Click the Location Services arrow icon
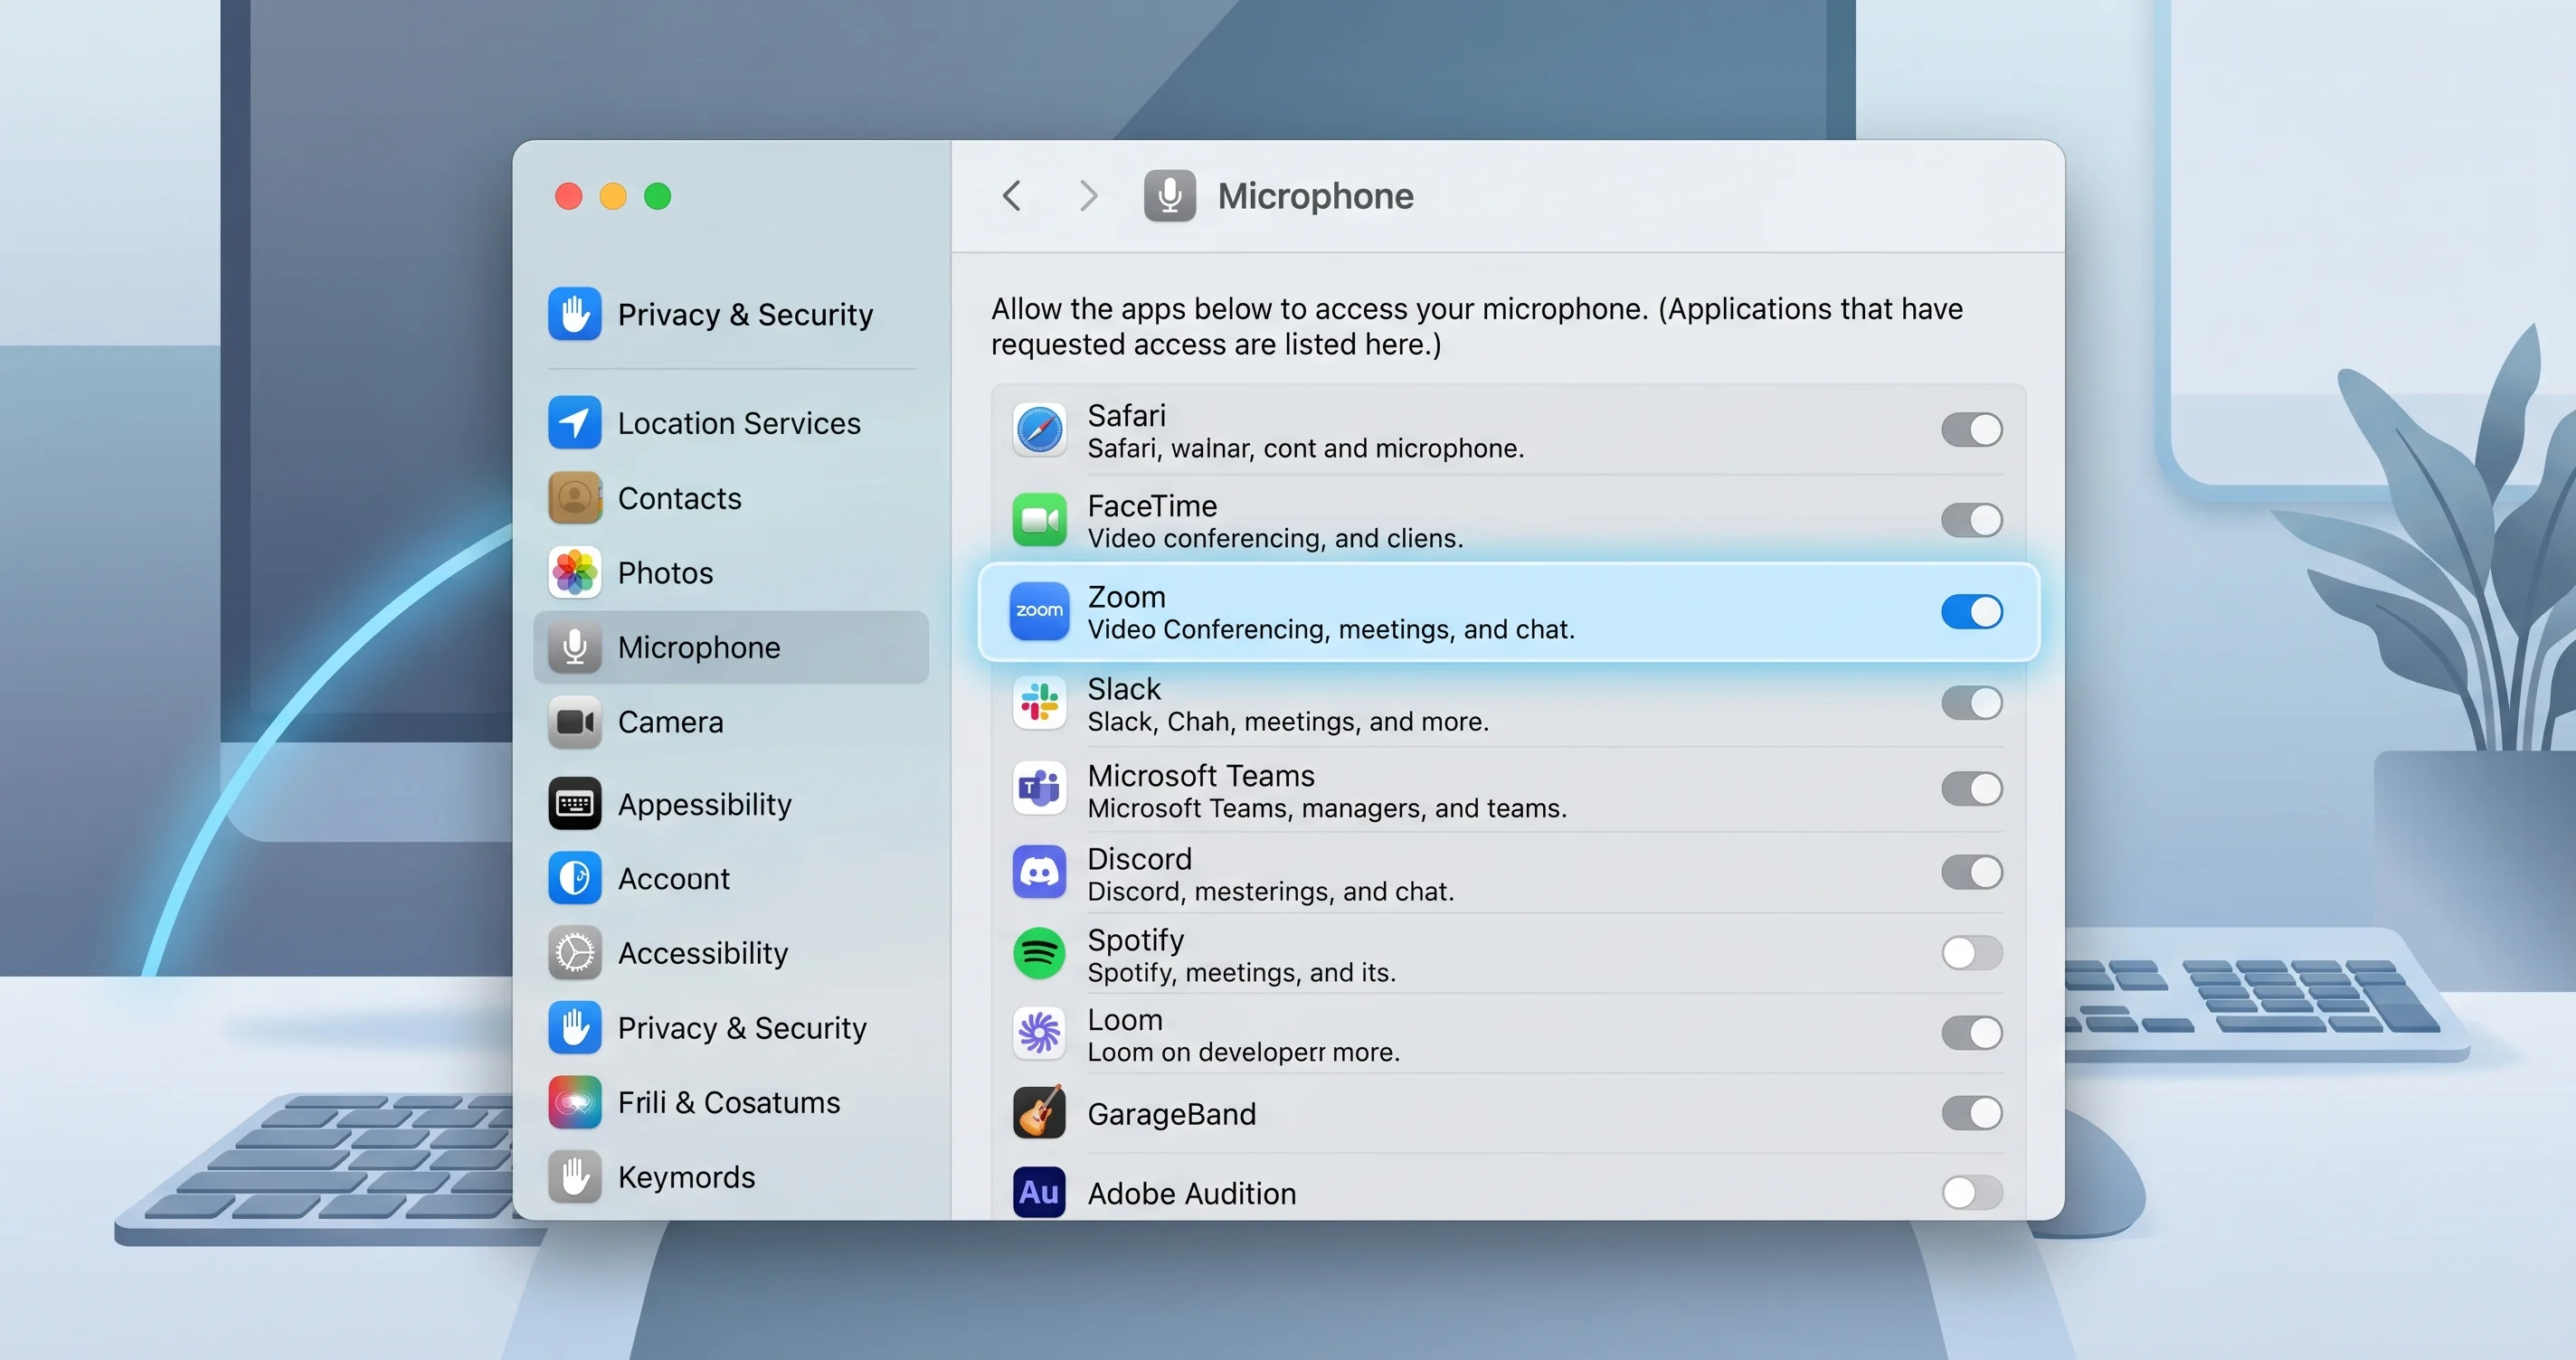 574,423
